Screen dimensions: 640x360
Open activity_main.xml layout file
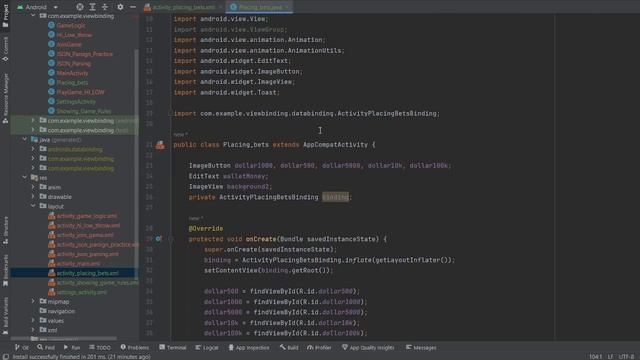coord(78,264)
